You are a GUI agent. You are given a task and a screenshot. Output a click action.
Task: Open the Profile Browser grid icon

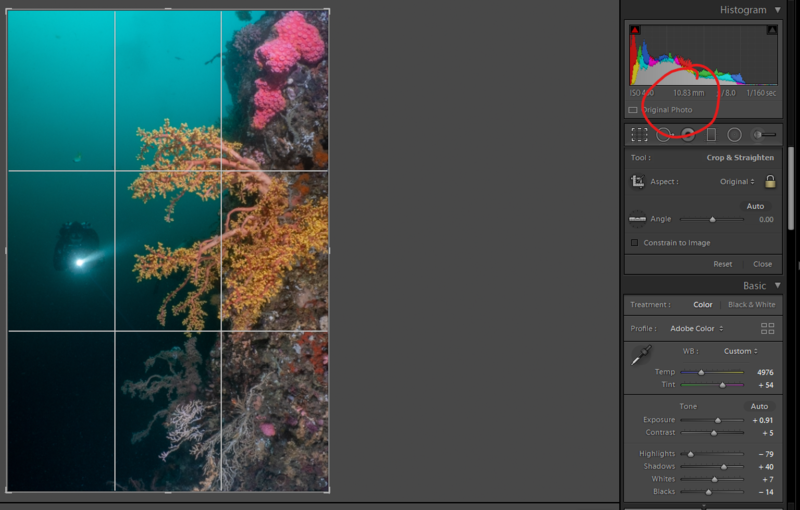click(767, 328)
